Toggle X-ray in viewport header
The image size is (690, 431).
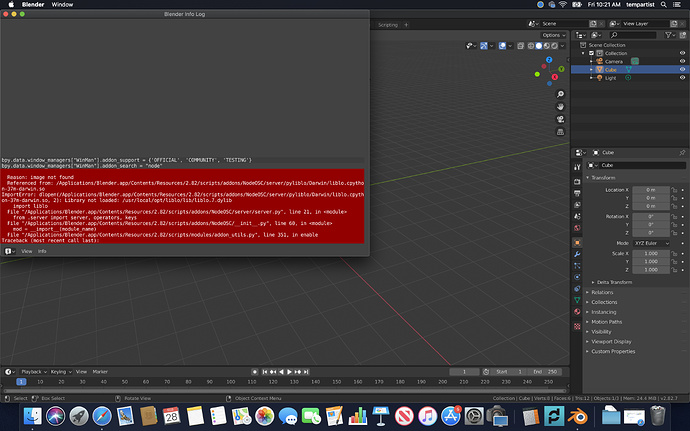coord(520,46)
